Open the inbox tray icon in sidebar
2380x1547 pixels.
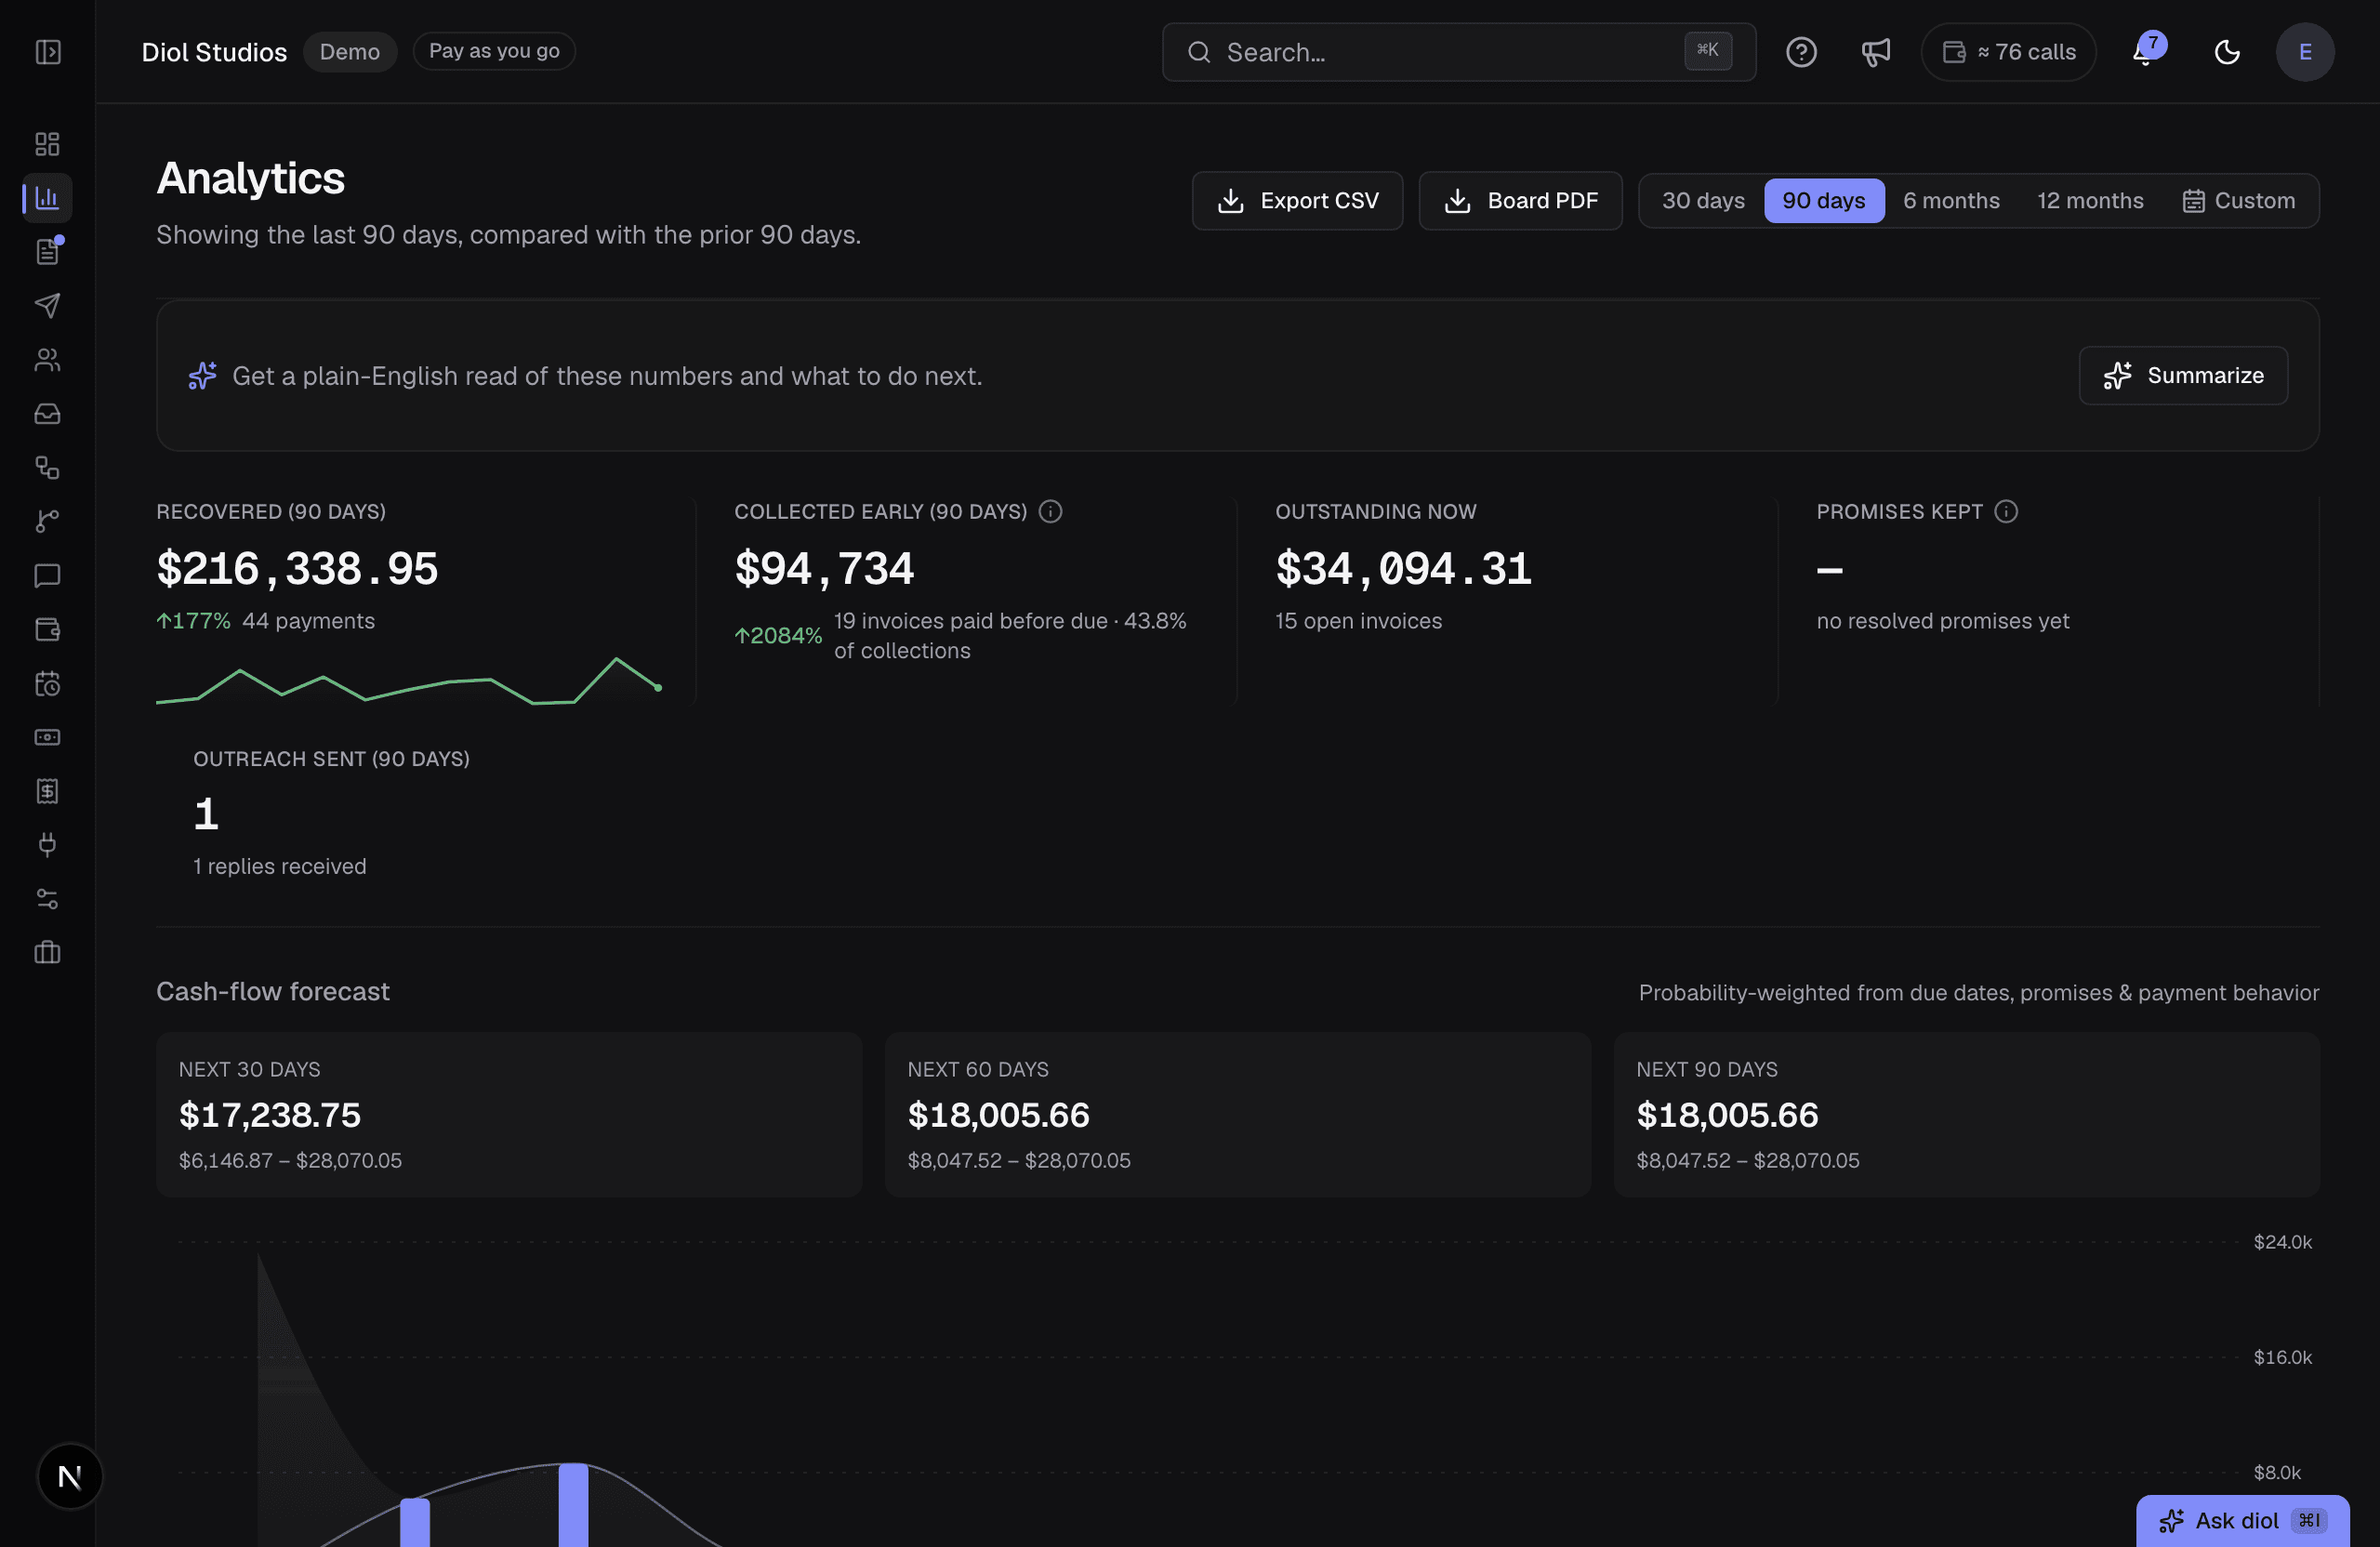pos(47,414)
